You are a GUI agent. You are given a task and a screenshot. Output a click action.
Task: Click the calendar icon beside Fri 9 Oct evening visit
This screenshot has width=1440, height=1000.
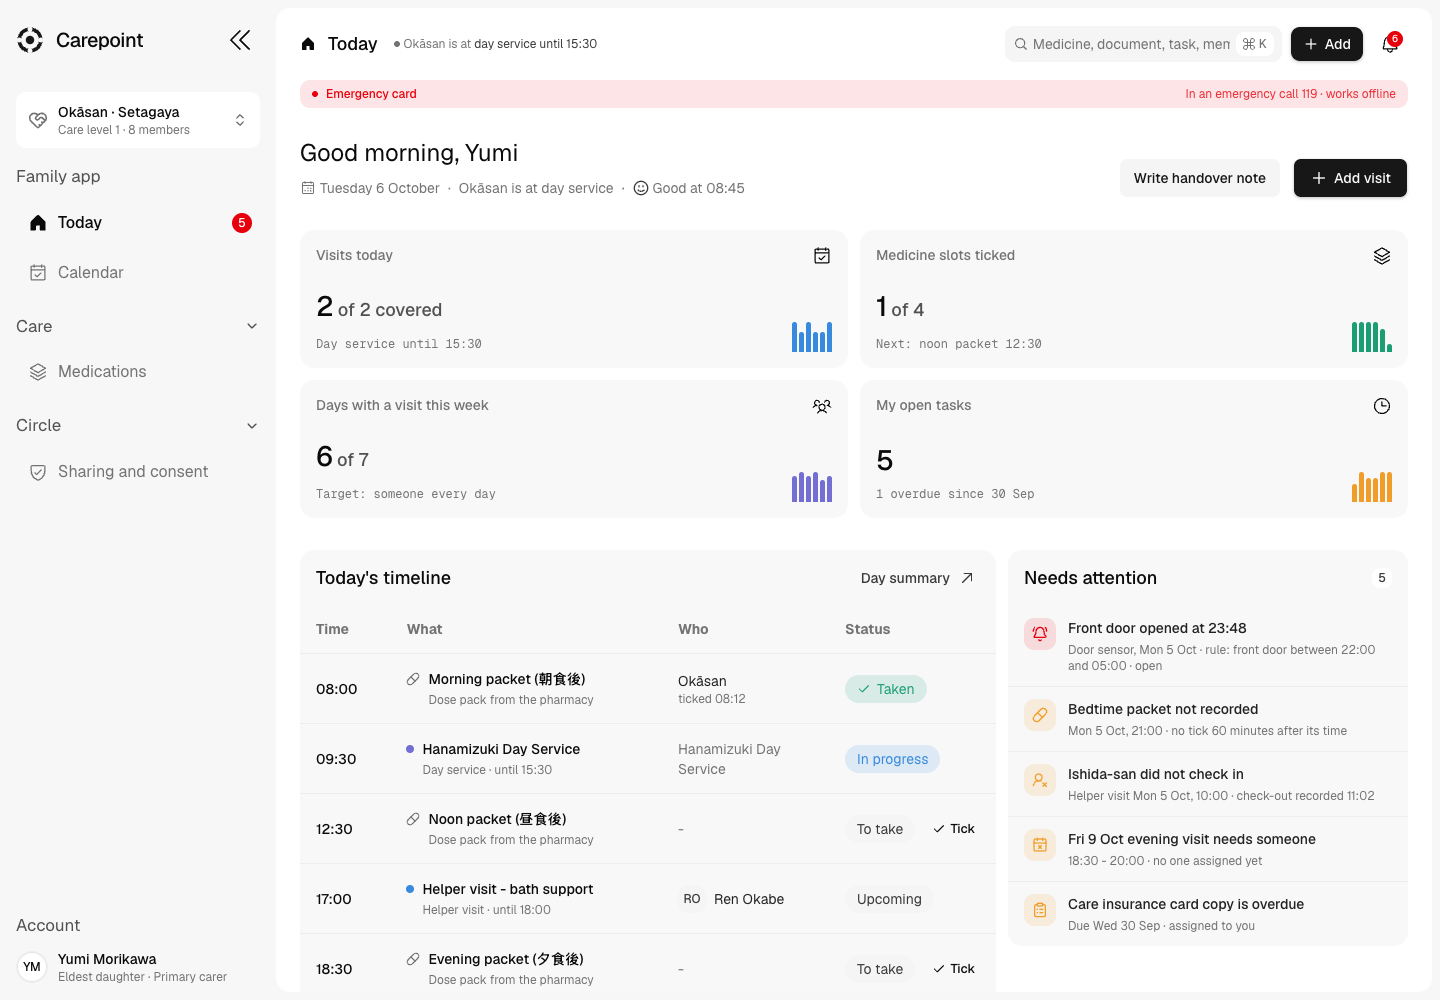click(1040, 845)
